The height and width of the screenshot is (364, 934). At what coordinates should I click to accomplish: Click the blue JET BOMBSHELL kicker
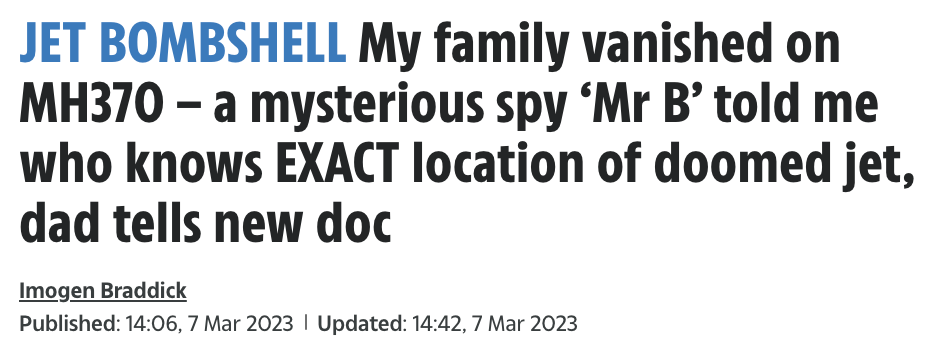coord(183,43)
